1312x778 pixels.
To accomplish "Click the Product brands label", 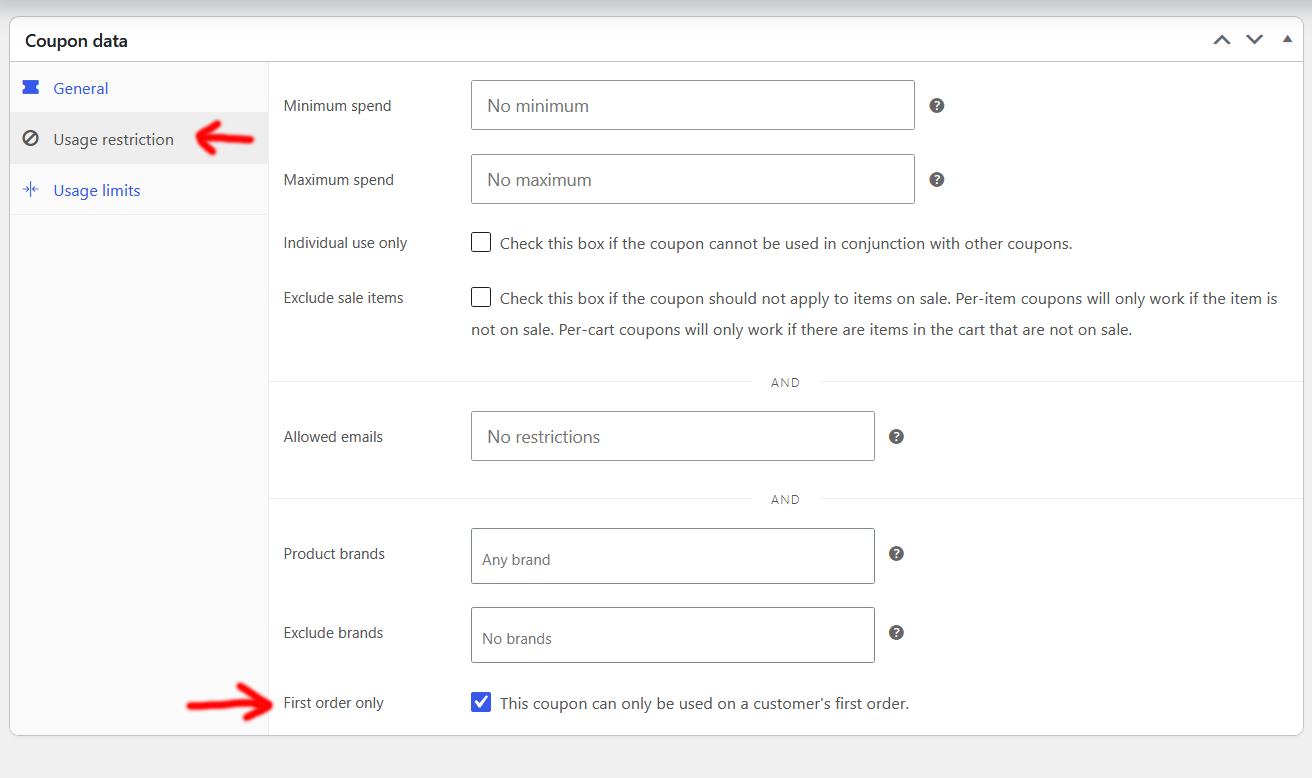I will (334, 554).
